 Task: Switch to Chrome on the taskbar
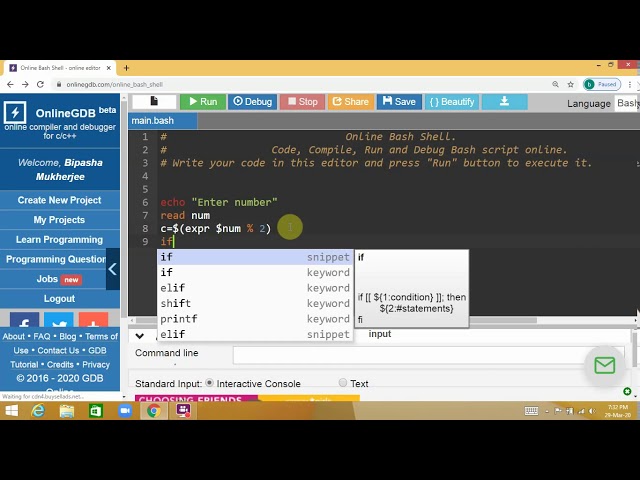pos(154,411)
